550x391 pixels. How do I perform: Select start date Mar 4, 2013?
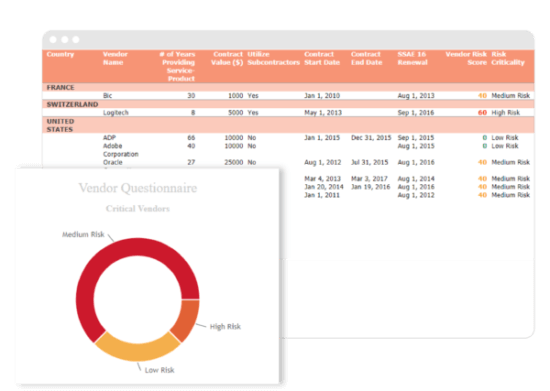[x=322, y=179]
